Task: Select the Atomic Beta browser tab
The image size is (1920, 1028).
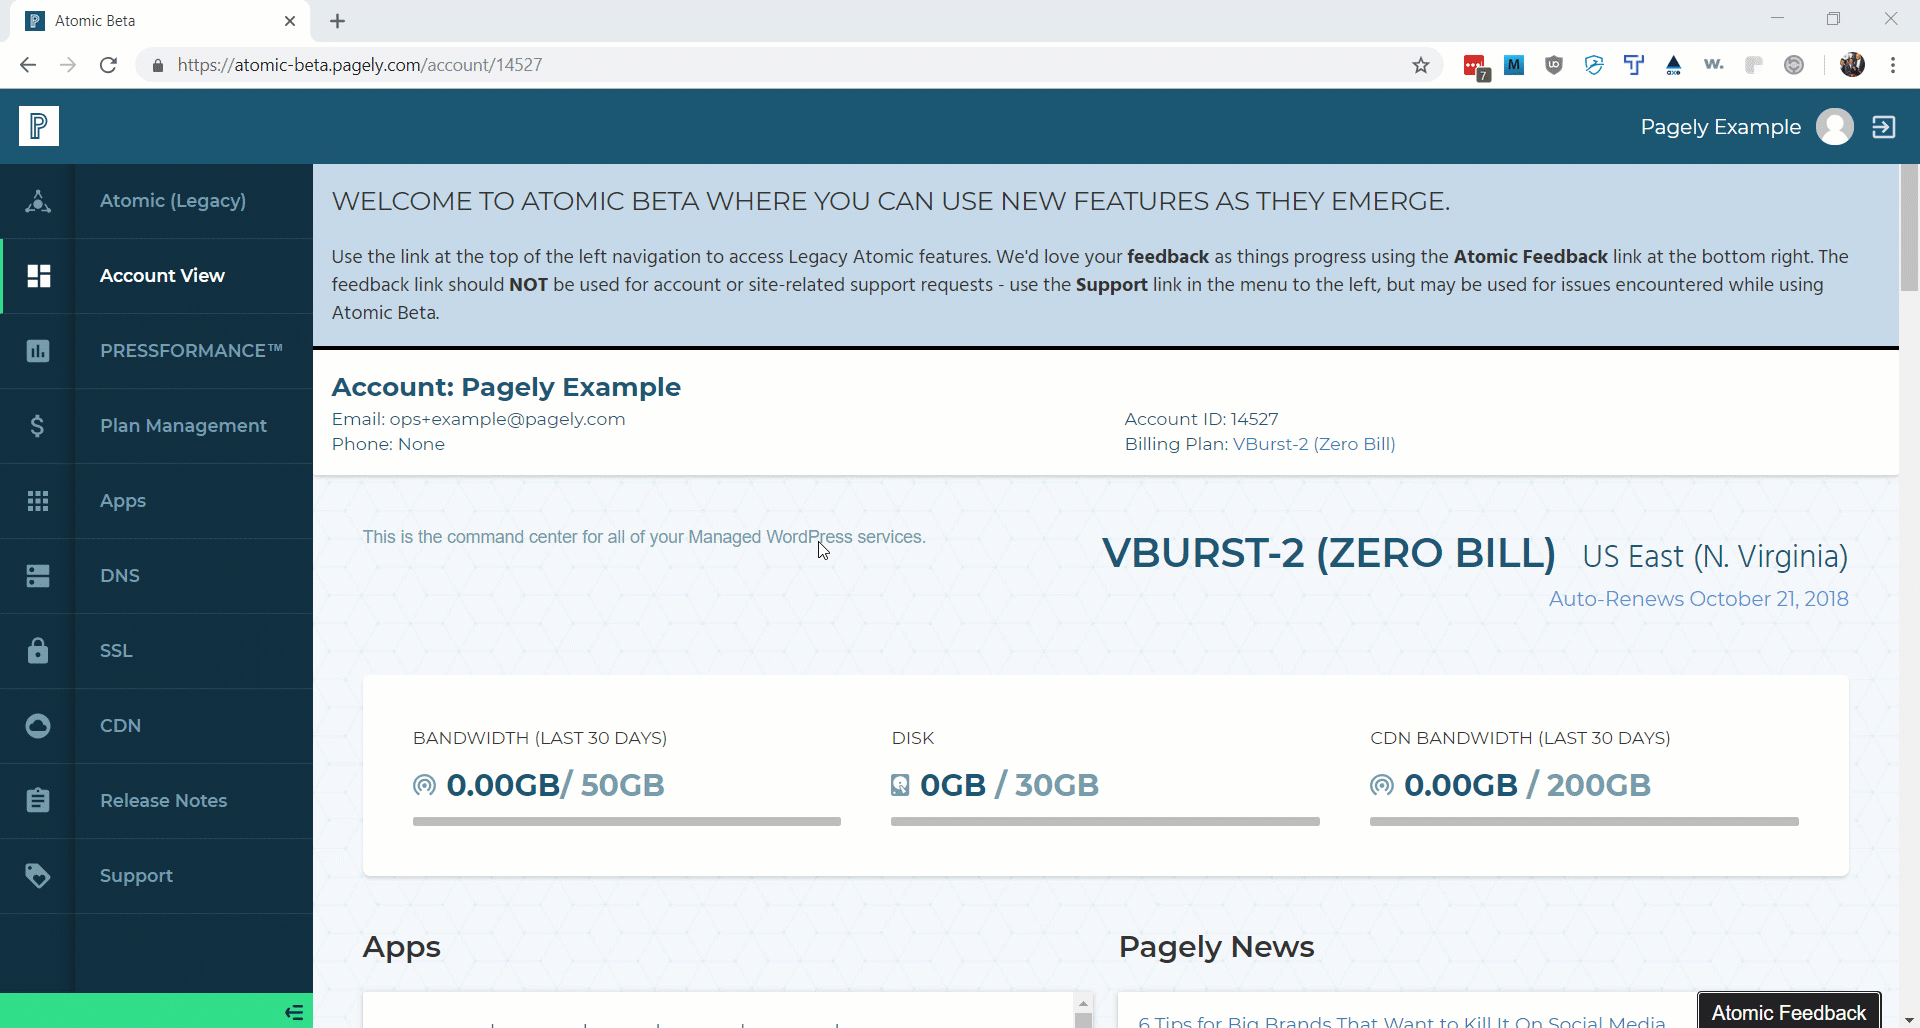Action: 160,21
